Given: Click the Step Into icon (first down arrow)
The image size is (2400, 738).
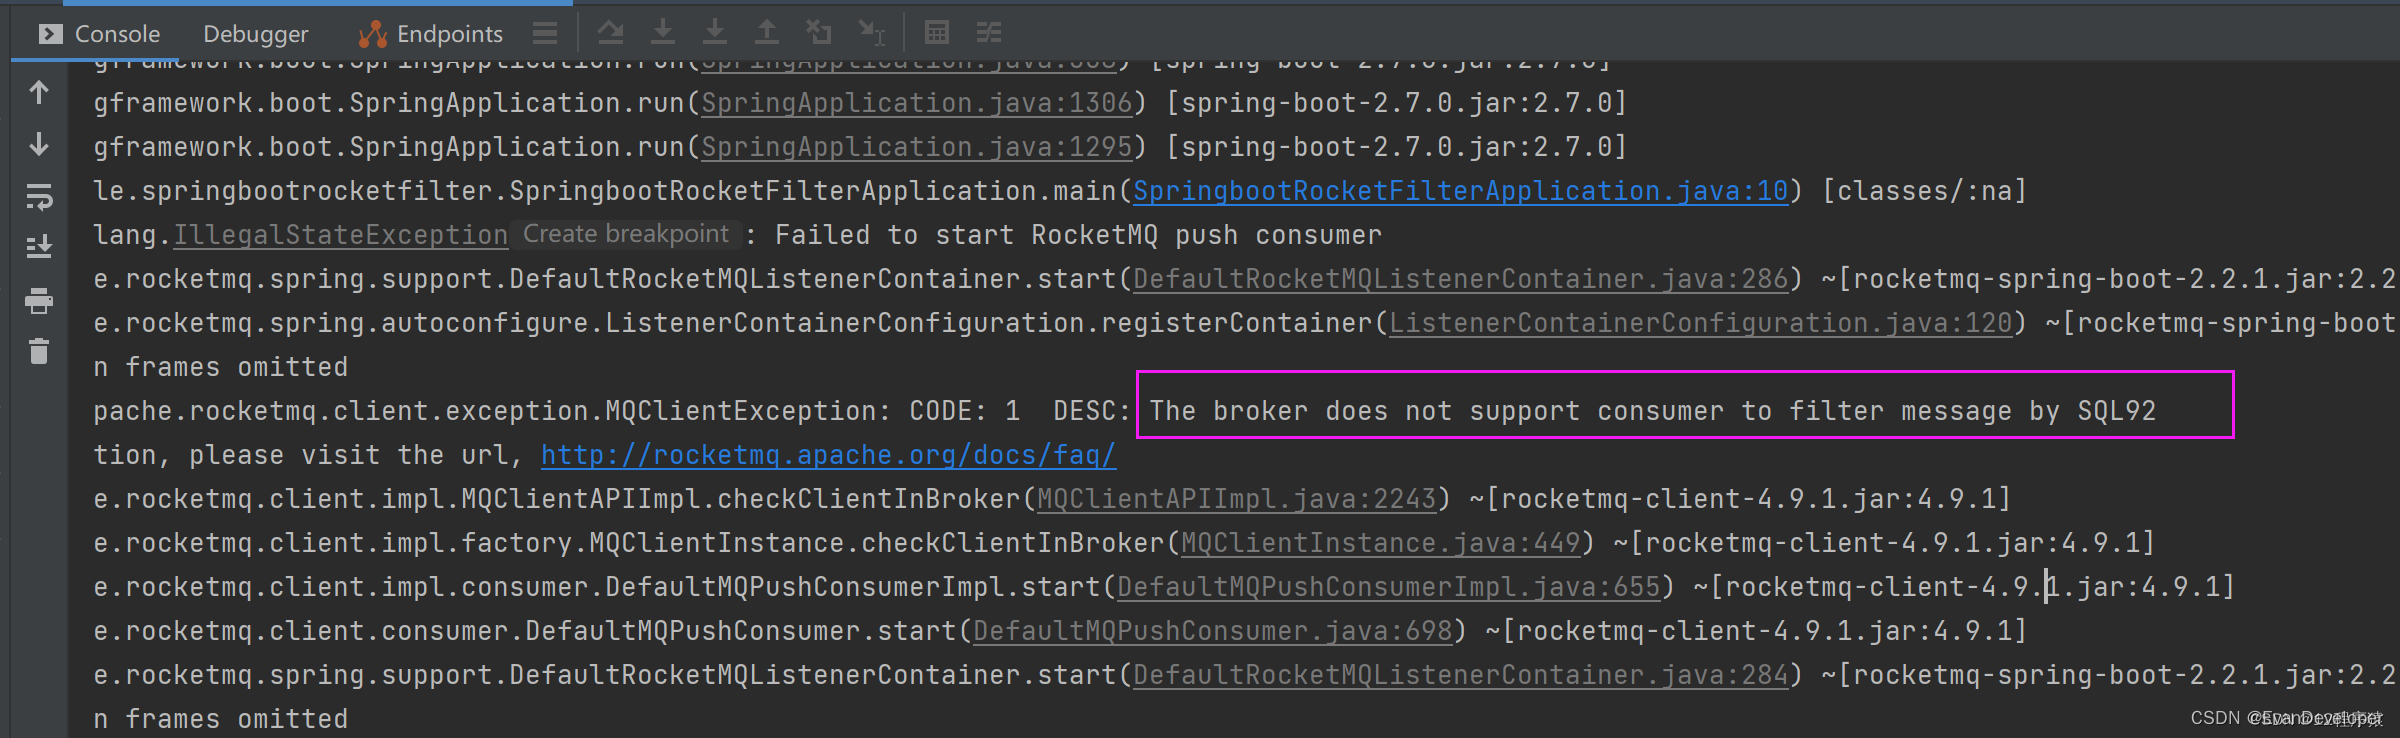Looking at the screenshot, I should (x=663, y=33).
